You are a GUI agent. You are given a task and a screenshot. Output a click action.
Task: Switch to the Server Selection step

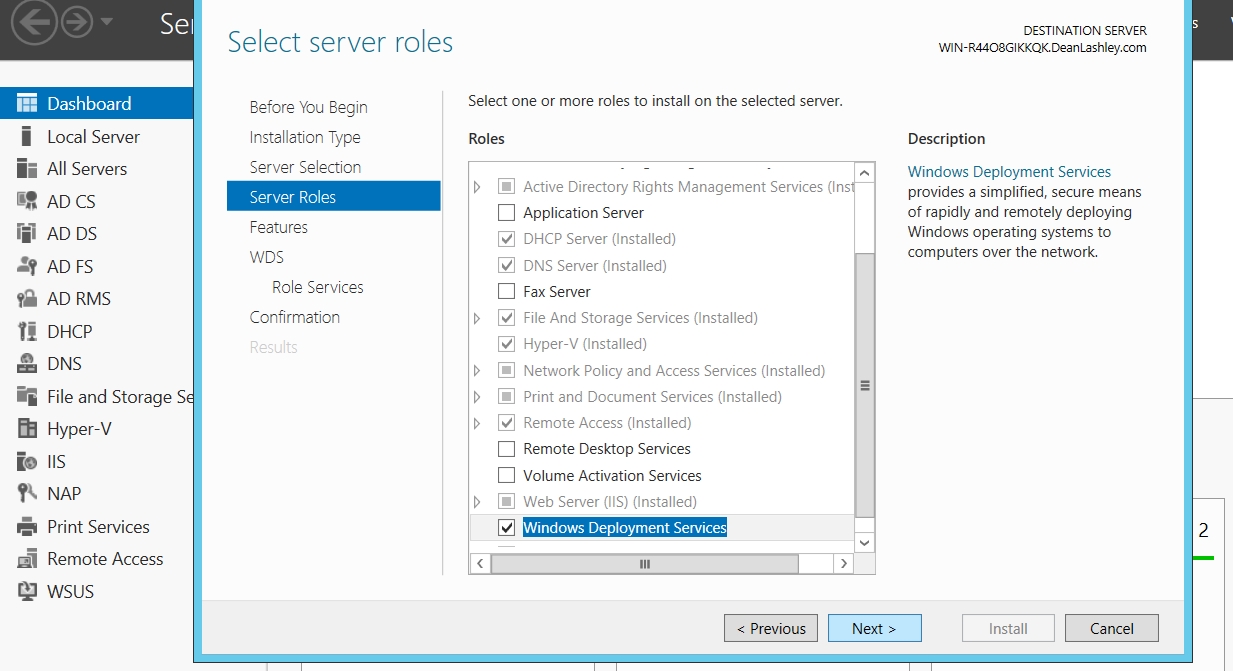click(306, 167)
